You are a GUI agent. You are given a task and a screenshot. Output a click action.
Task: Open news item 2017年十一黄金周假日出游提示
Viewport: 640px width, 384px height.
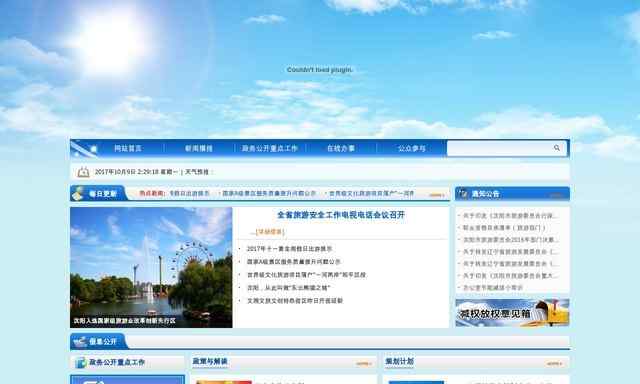pyautogui.click(x=289, y=249)
